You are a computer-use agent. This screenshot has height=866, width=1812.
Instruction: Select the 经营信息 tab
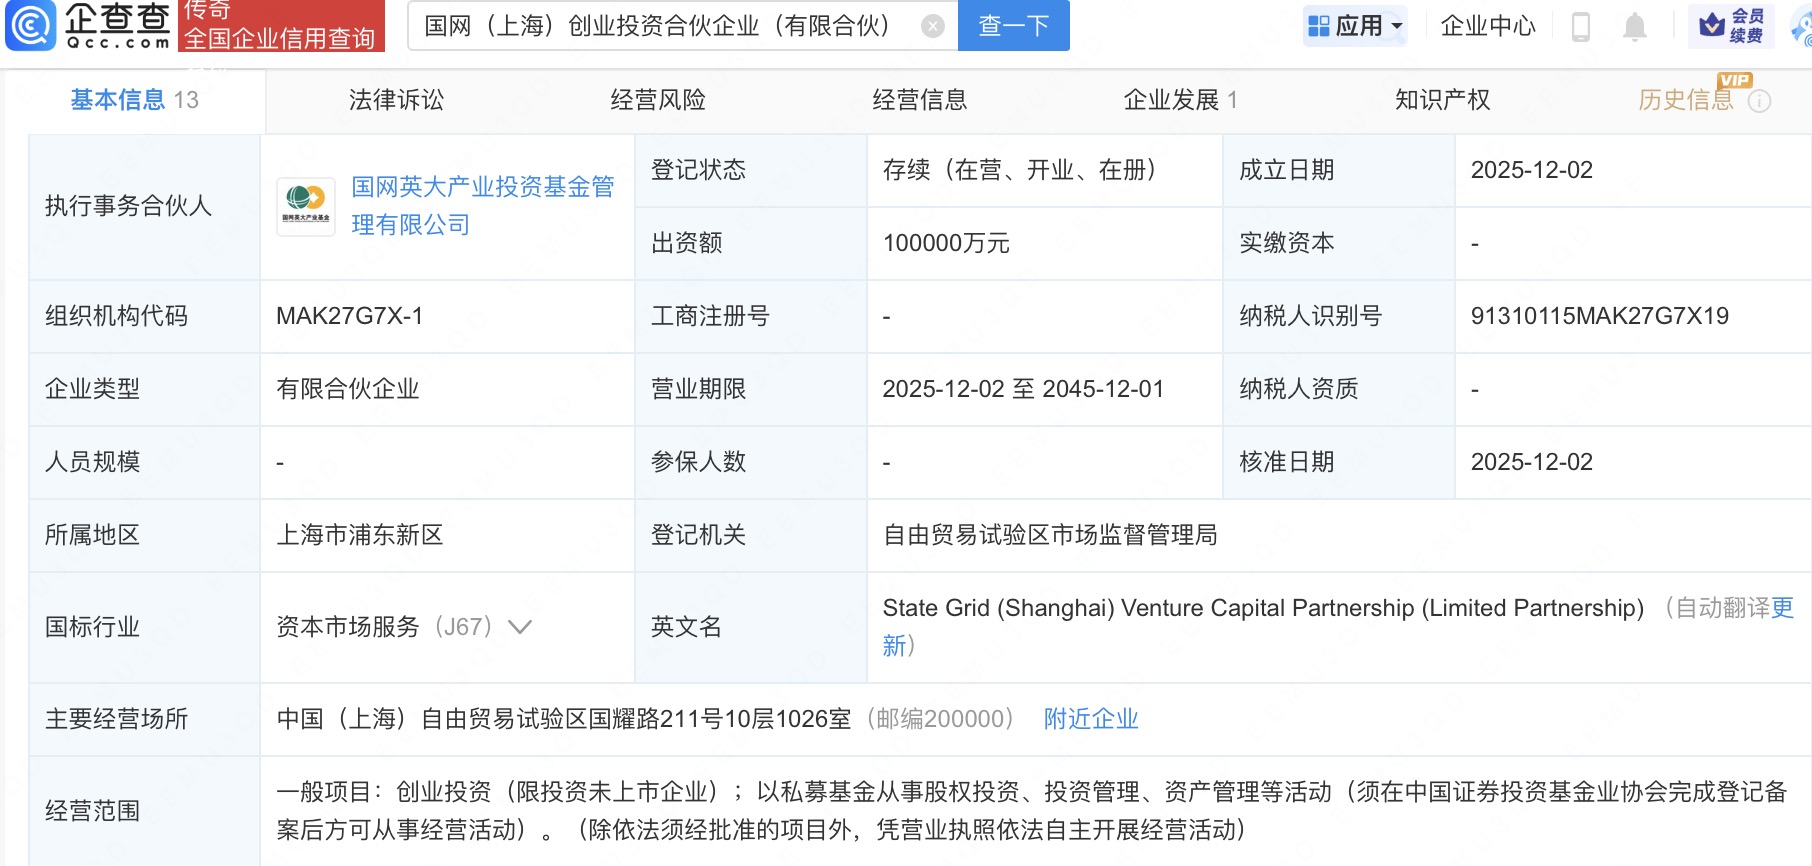(x=919, y=100)
